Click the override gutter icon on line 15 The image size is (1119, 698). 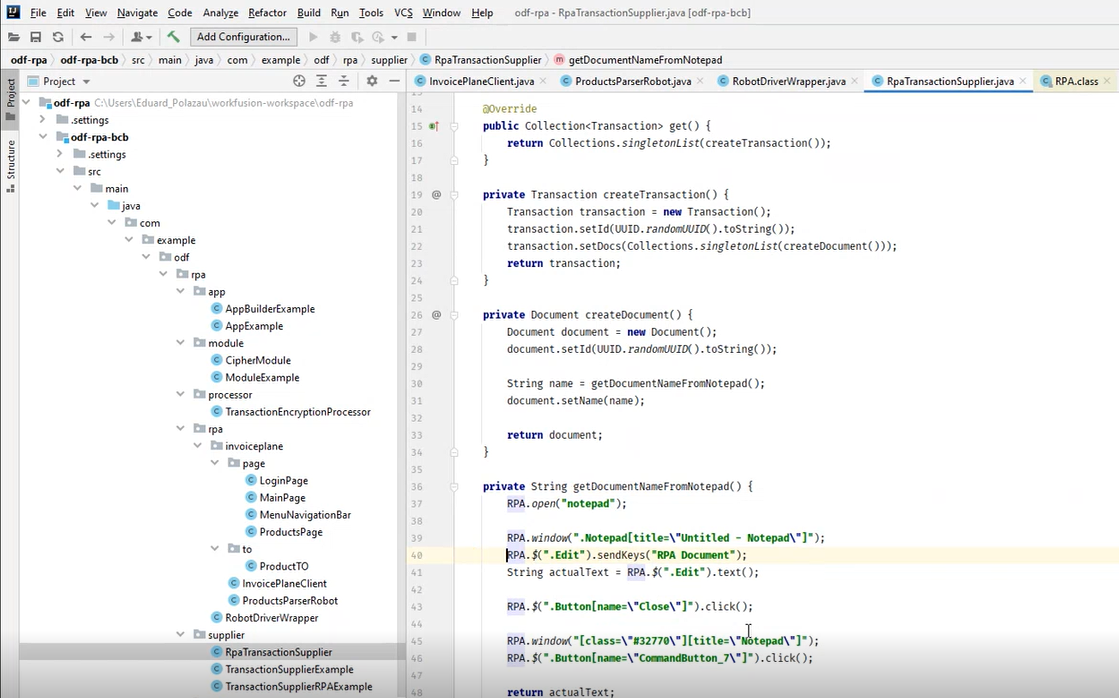pos(433,126)
